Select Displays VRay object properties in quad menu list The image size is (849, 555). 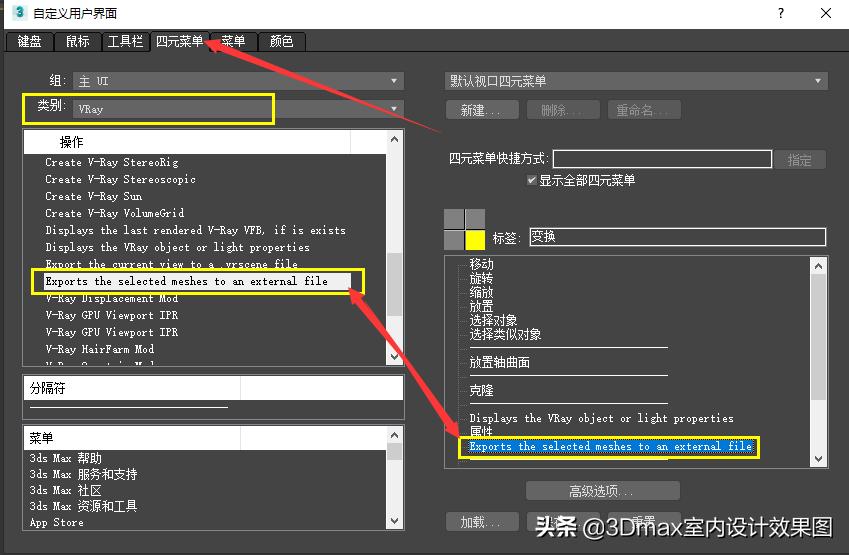pyautogui.click(x=602, y=418)
